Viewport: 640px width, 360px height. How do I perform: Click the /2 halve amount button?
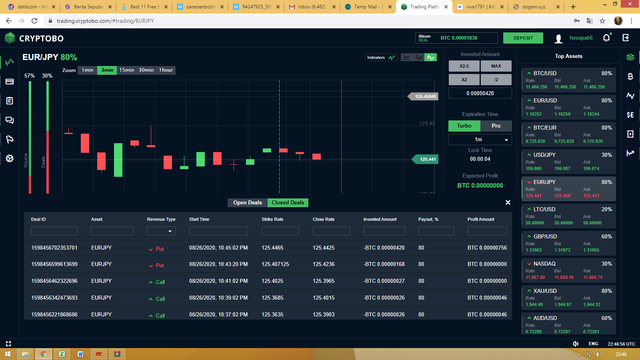coord(496,80)
